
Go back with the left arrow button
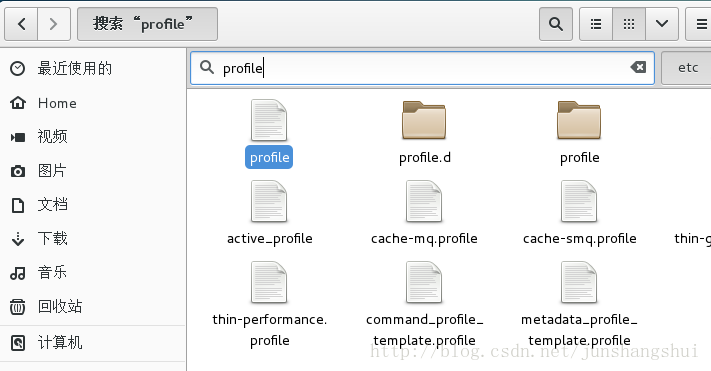(x=21, y=24)
